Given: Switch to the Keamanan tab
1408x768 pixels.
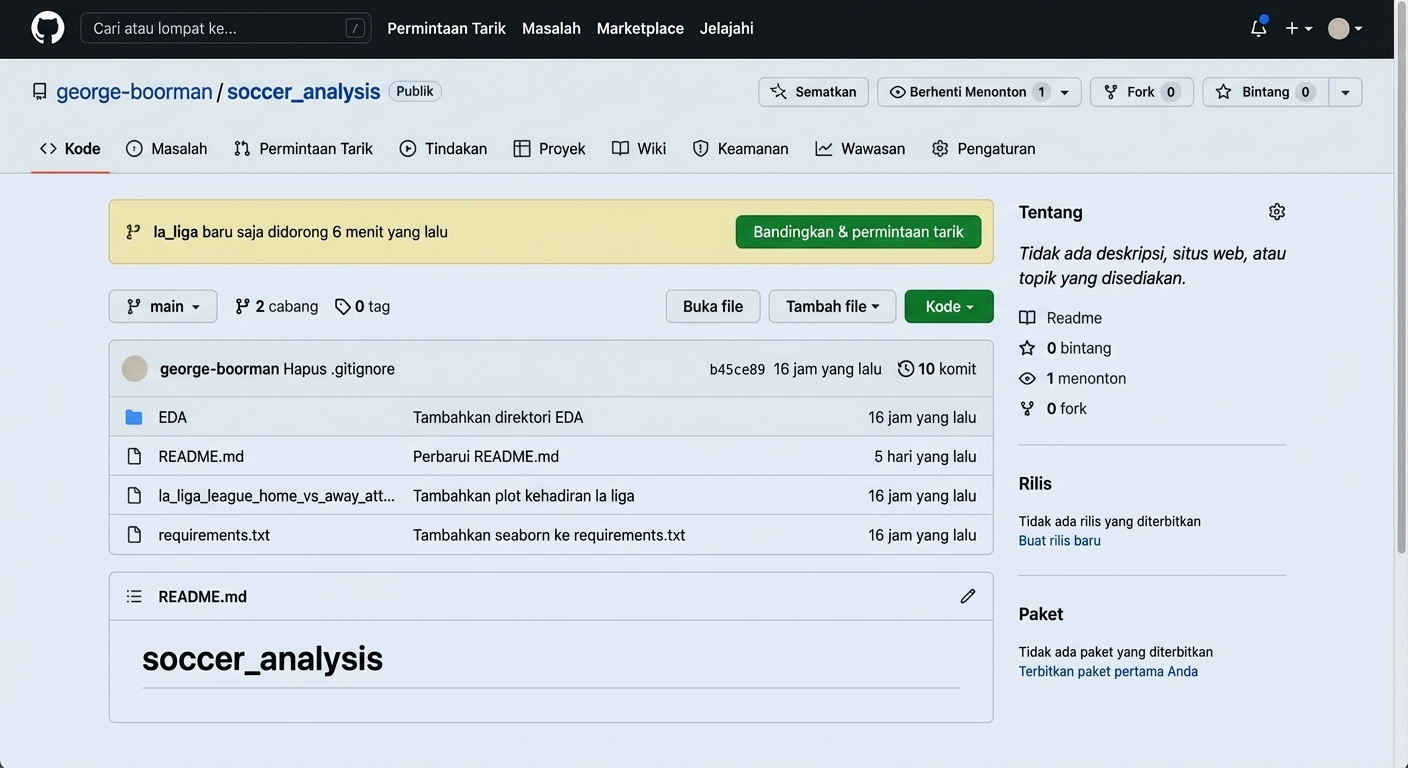Looking at the screenshot, I should tap(740, 149).
